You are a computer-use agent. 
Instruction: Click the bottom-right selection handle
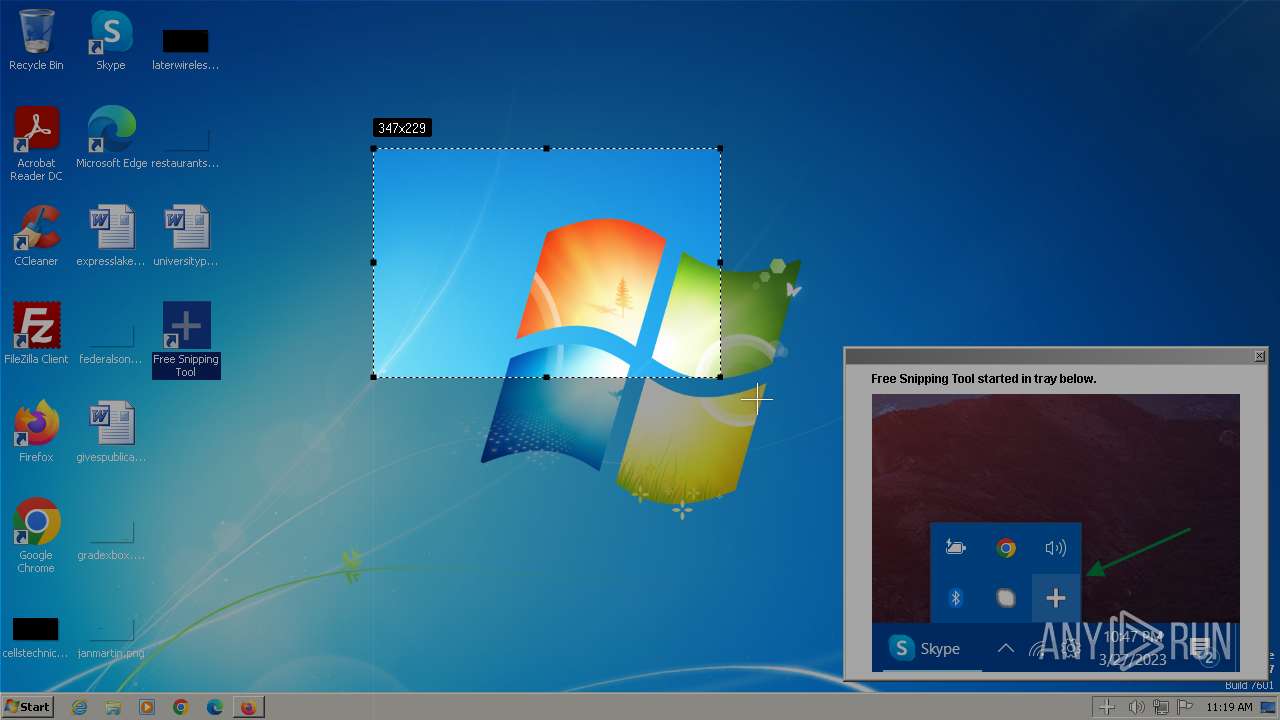click(720, 377)
